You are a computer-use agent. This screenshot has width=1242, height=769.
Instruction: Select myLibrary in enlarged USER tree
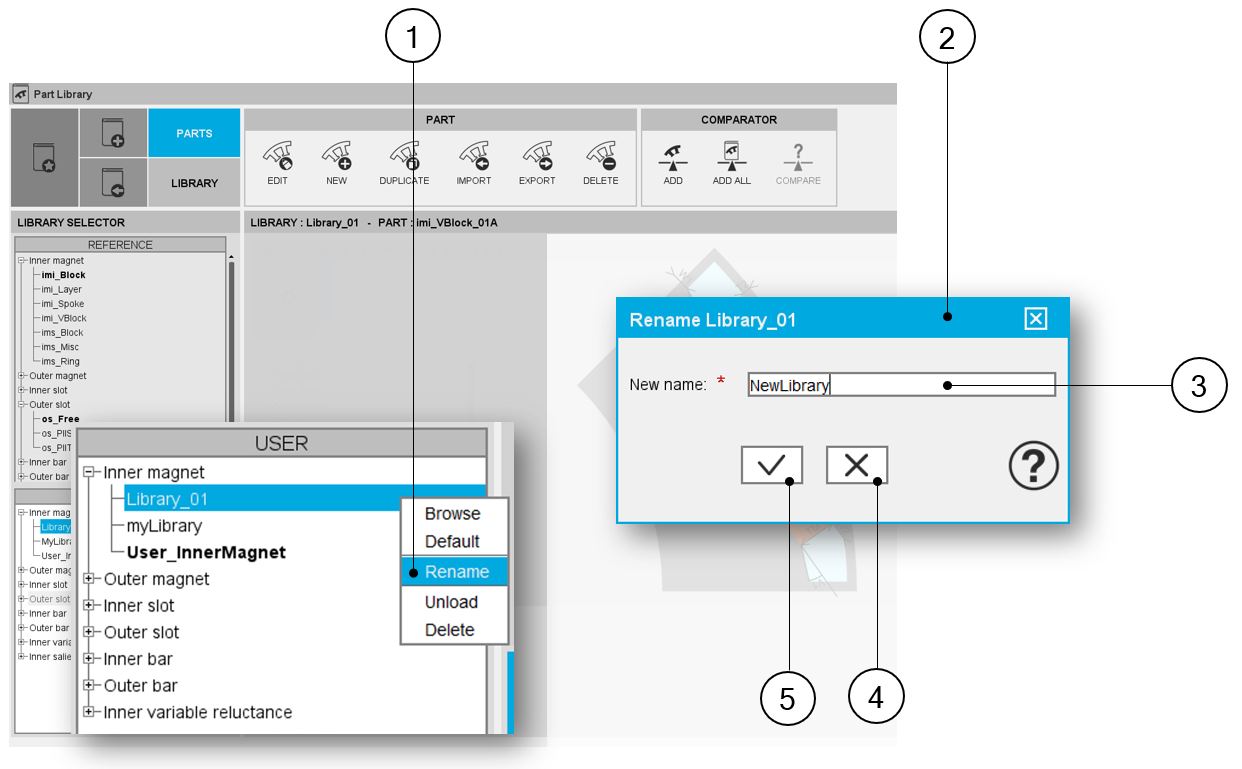(x=164, y=526)
